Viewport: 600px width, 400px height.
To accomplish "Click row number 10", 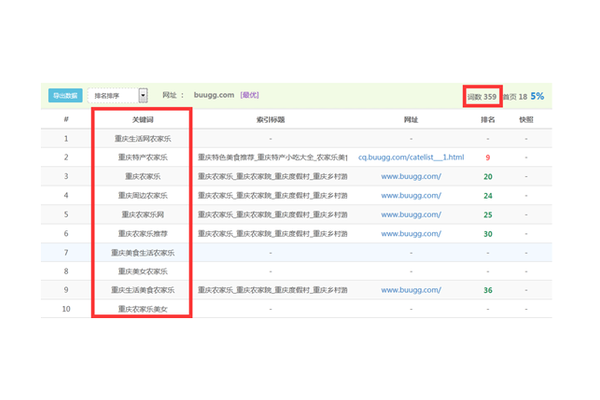I will pos(66,309).
